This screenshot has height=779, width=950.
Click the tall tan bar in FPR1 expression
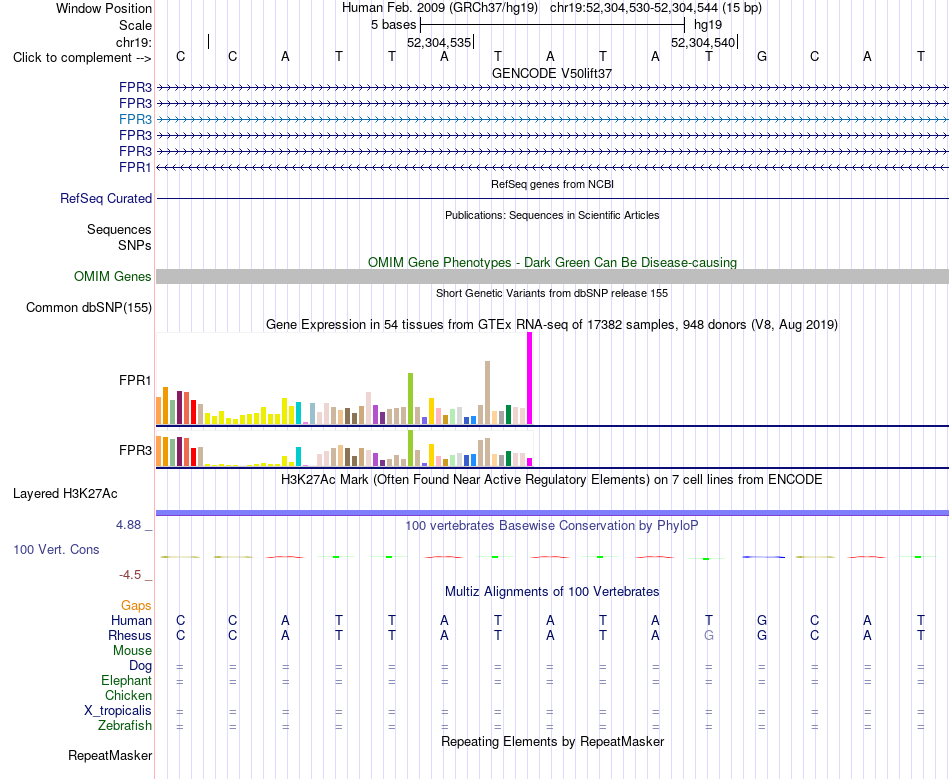[x=487, y=393]
